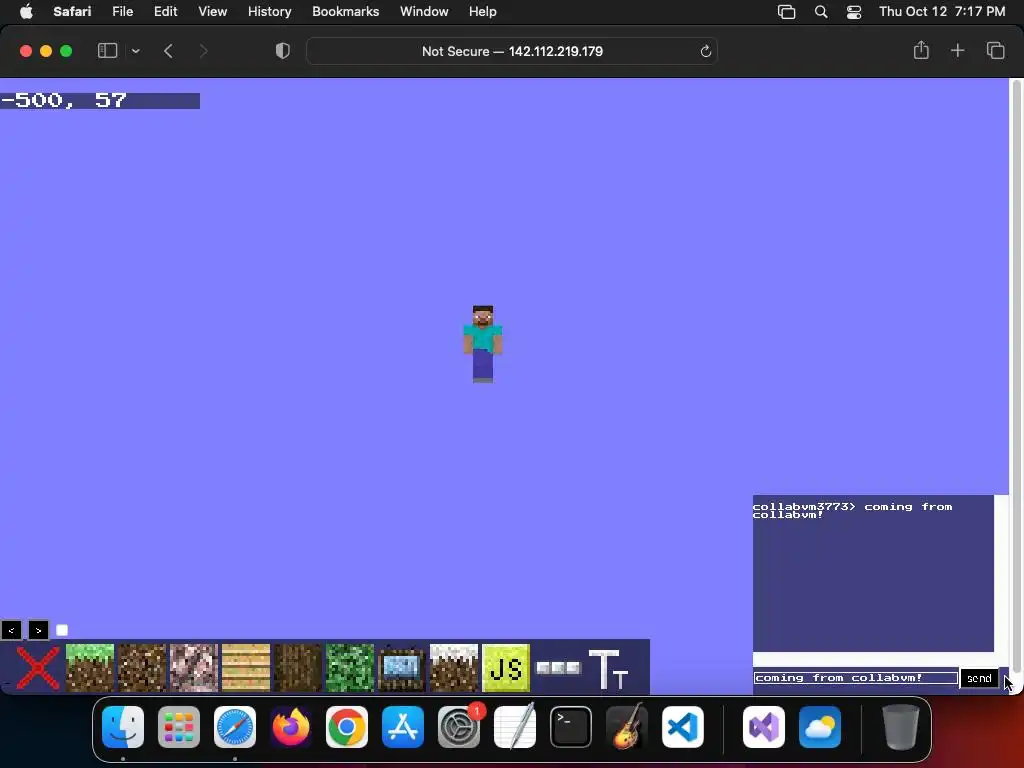Open the App Store from the Dock
Viewport: 1024px width, 768px height.
click(x=403, y=727)
